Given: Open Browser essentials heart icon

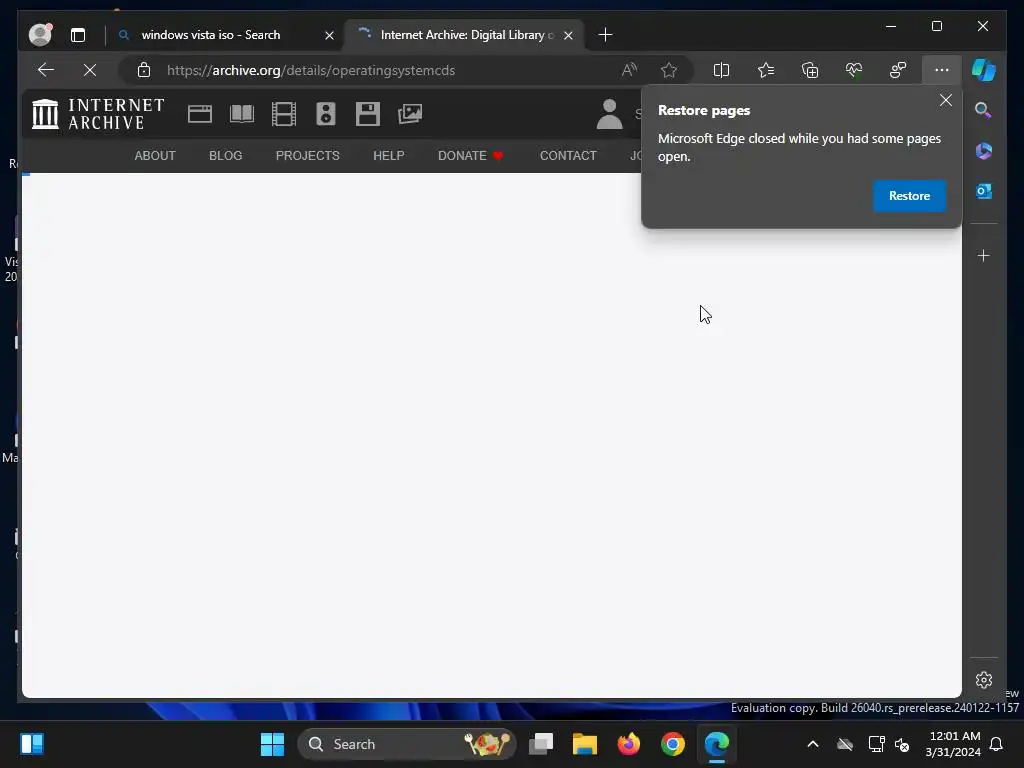Looking at the screenshot, I should point(854,70).
